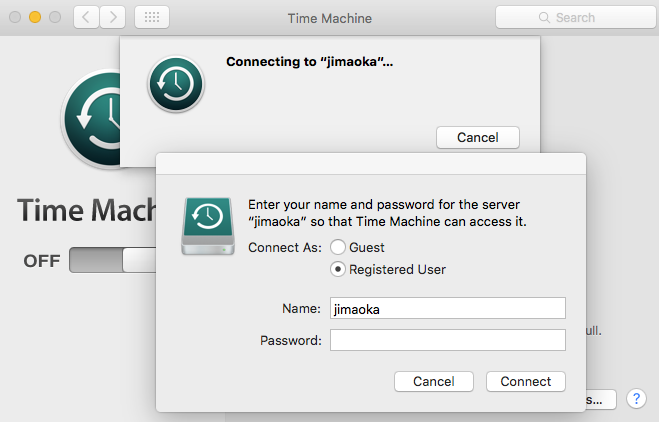659x422 pixels.
Task: Click the back navigation arrow in the toolbar
Action: 87,17
